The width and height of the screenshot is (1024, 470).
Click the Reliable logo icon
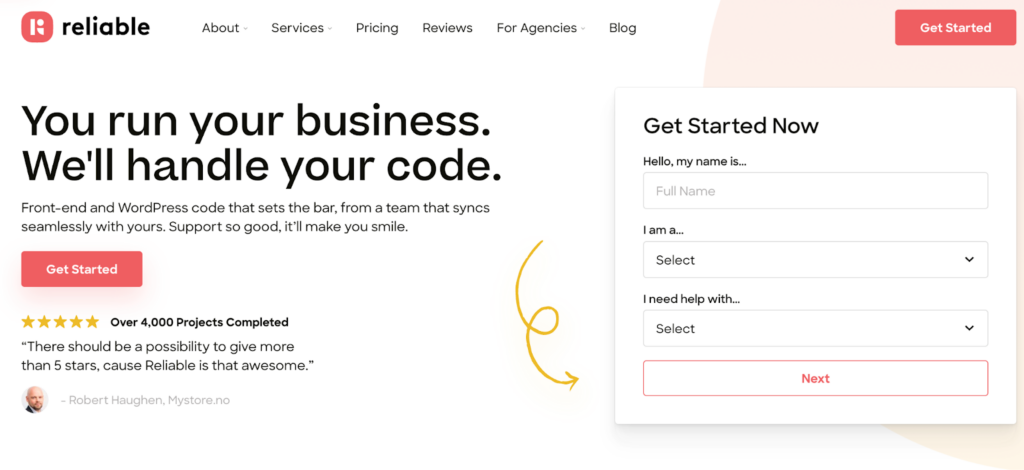click(37, 27)
